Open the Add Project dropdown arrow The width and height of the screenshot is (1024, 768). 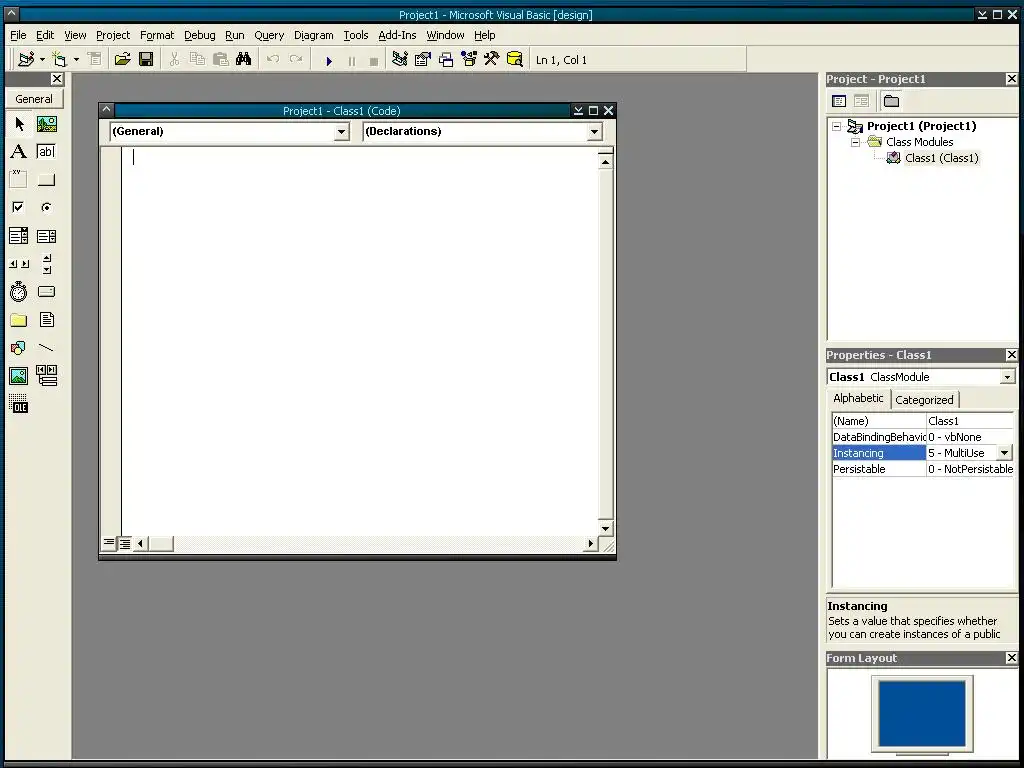tap(42, 59)
